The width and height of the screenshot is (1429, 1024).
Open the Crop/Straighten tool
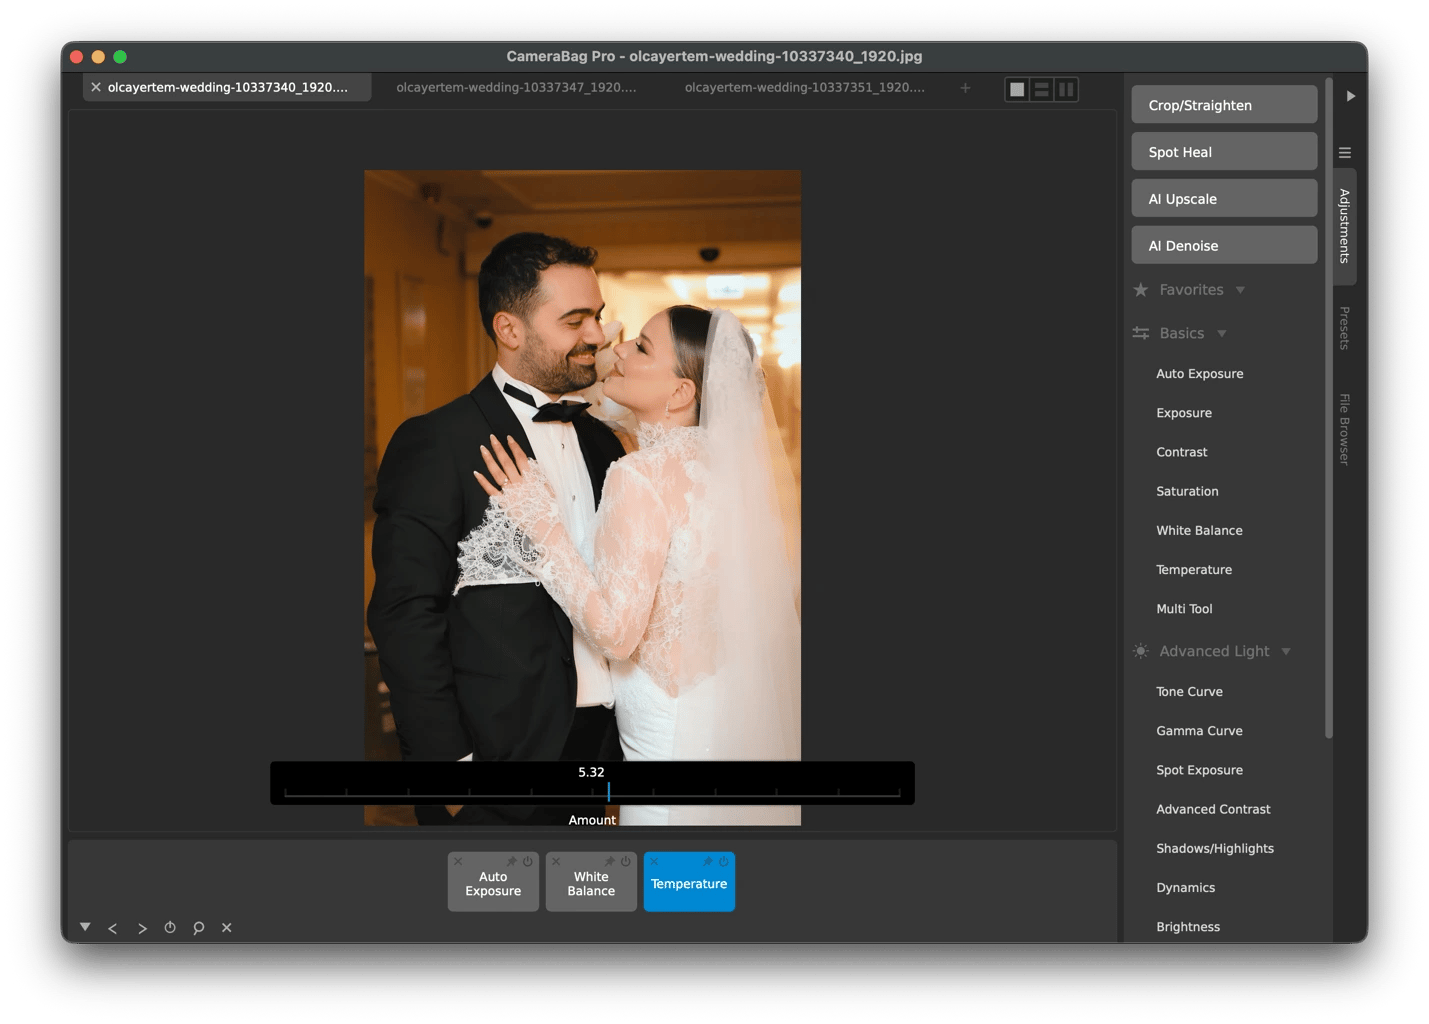tap(1224, 105)
